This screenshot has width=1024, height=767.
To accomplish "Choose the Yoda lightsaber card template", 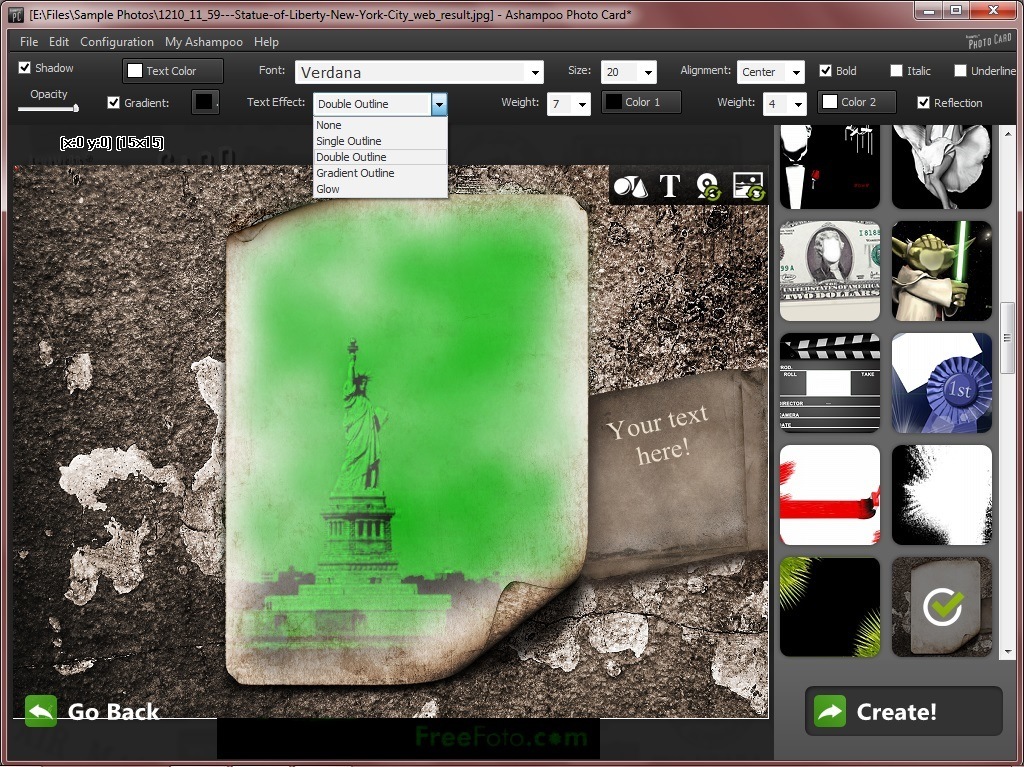I will [941, 271].
